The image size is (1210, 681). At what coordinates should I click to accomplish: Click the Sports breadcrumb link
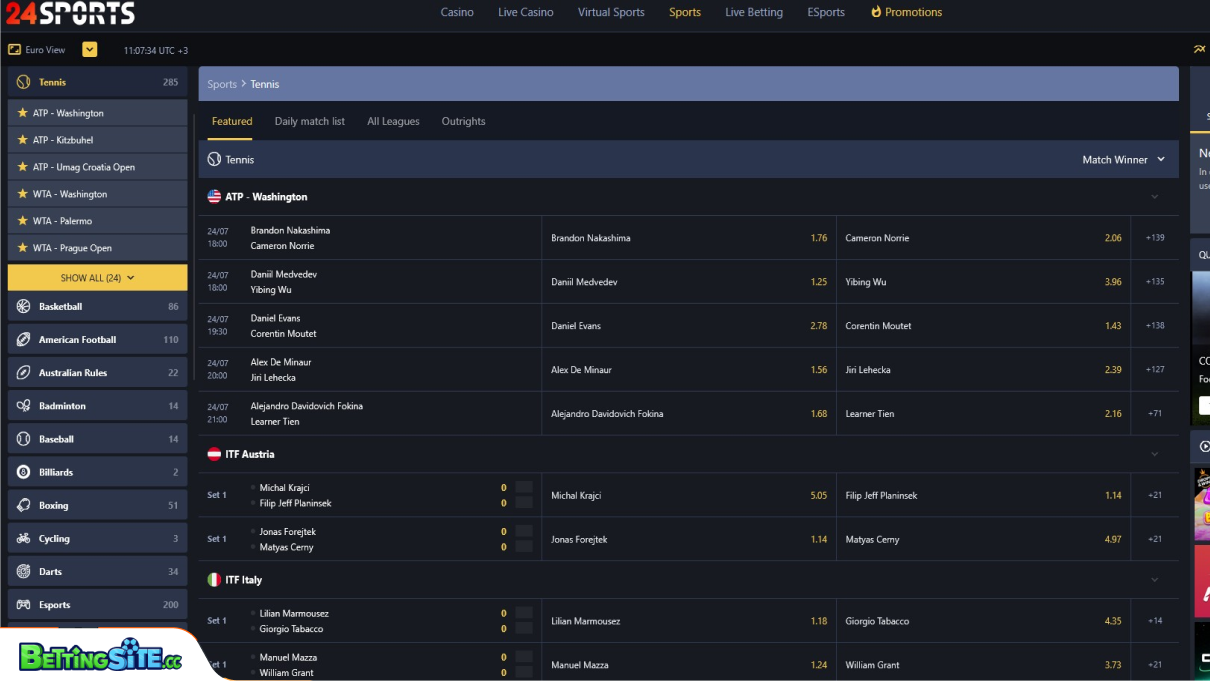tap(222, 84)
